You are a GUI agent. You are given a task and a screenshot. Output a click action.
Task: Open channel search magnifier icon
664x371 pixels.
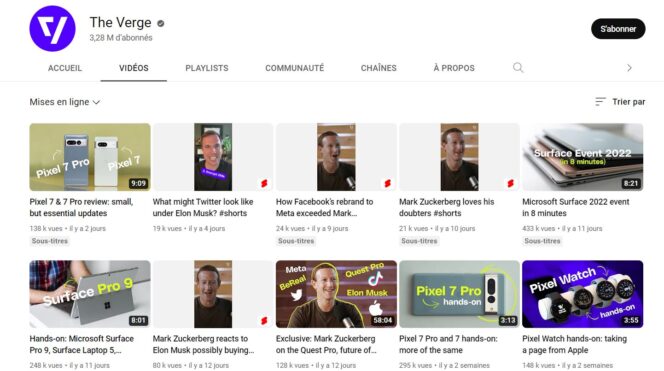(x=518, y=68)
